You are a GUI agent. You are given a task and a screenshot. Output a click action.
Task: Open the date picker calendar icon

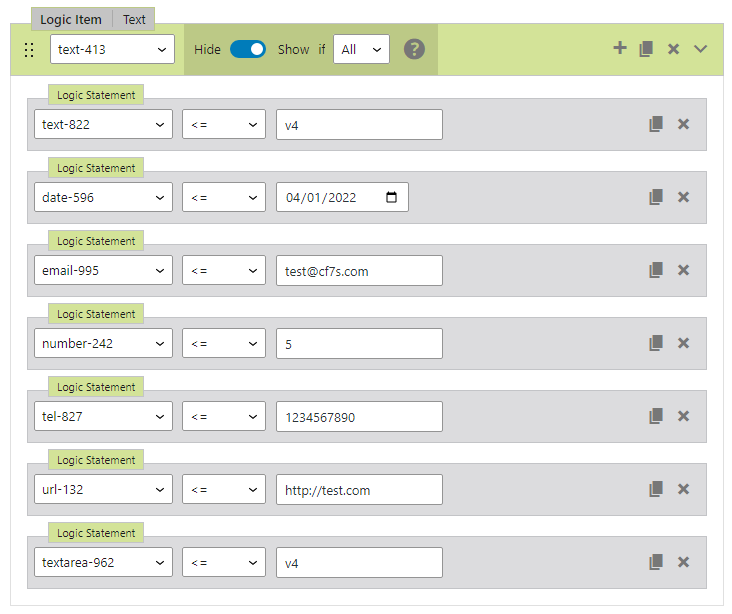point(391,197)
